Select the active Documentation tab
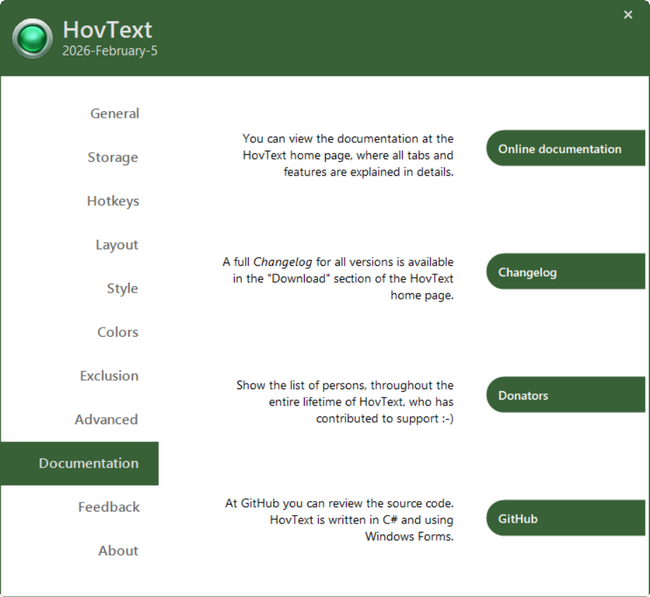 point(88,464)
